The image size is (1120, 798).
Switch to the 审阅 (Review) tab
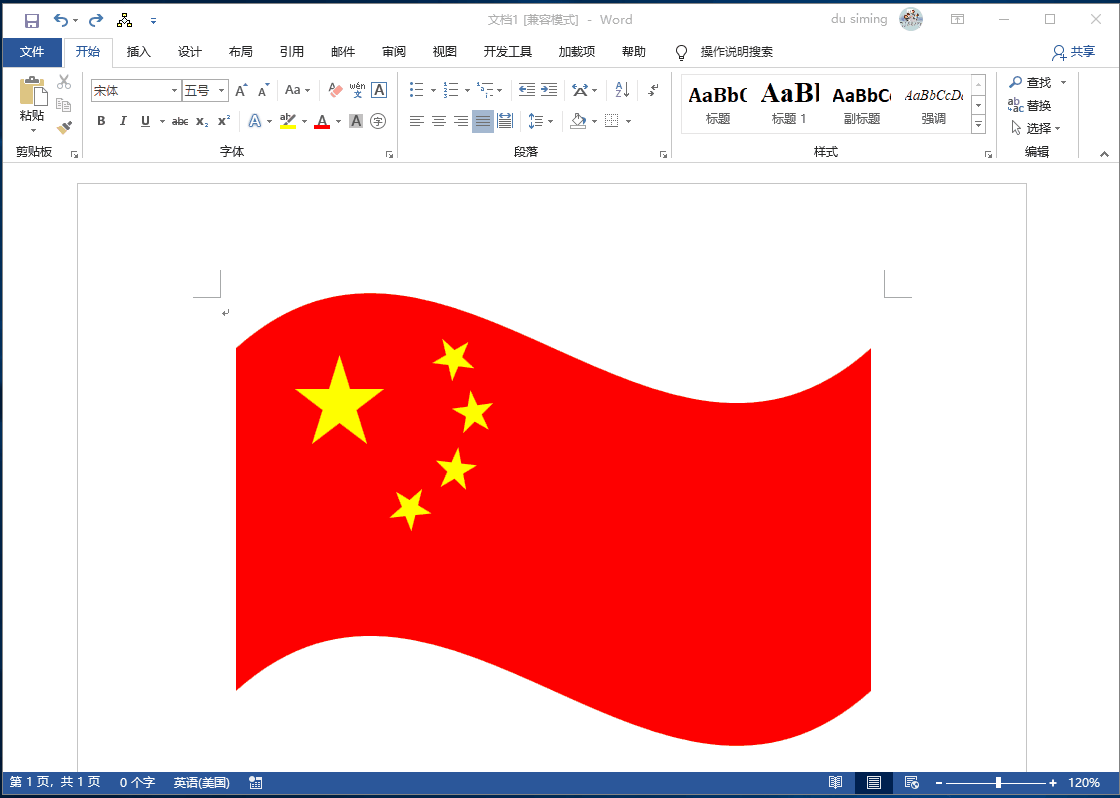click(x=394, y=52)
